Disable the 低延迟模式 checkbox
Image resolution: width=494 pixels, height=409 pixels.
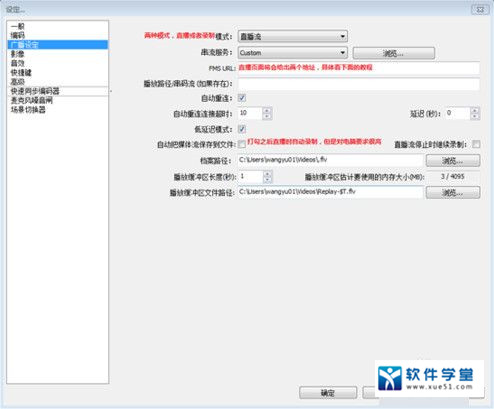tap(242, 129)
